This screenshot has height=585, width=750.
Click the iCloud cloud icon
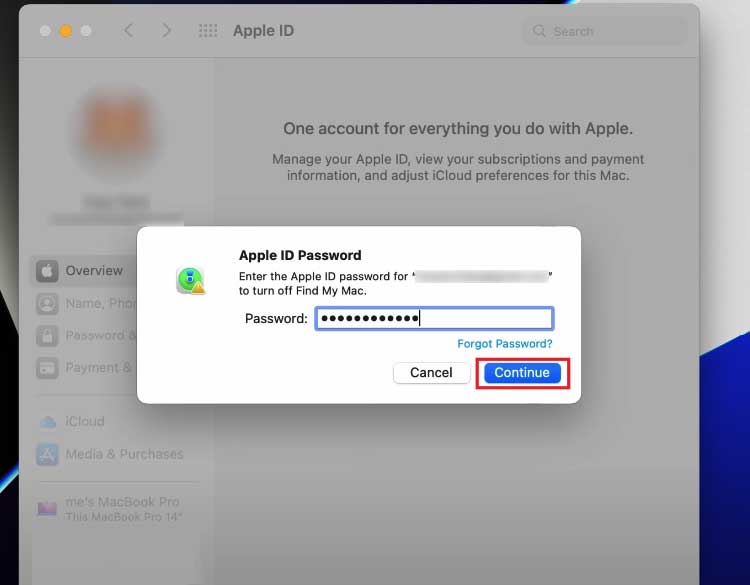coord(47,422)
